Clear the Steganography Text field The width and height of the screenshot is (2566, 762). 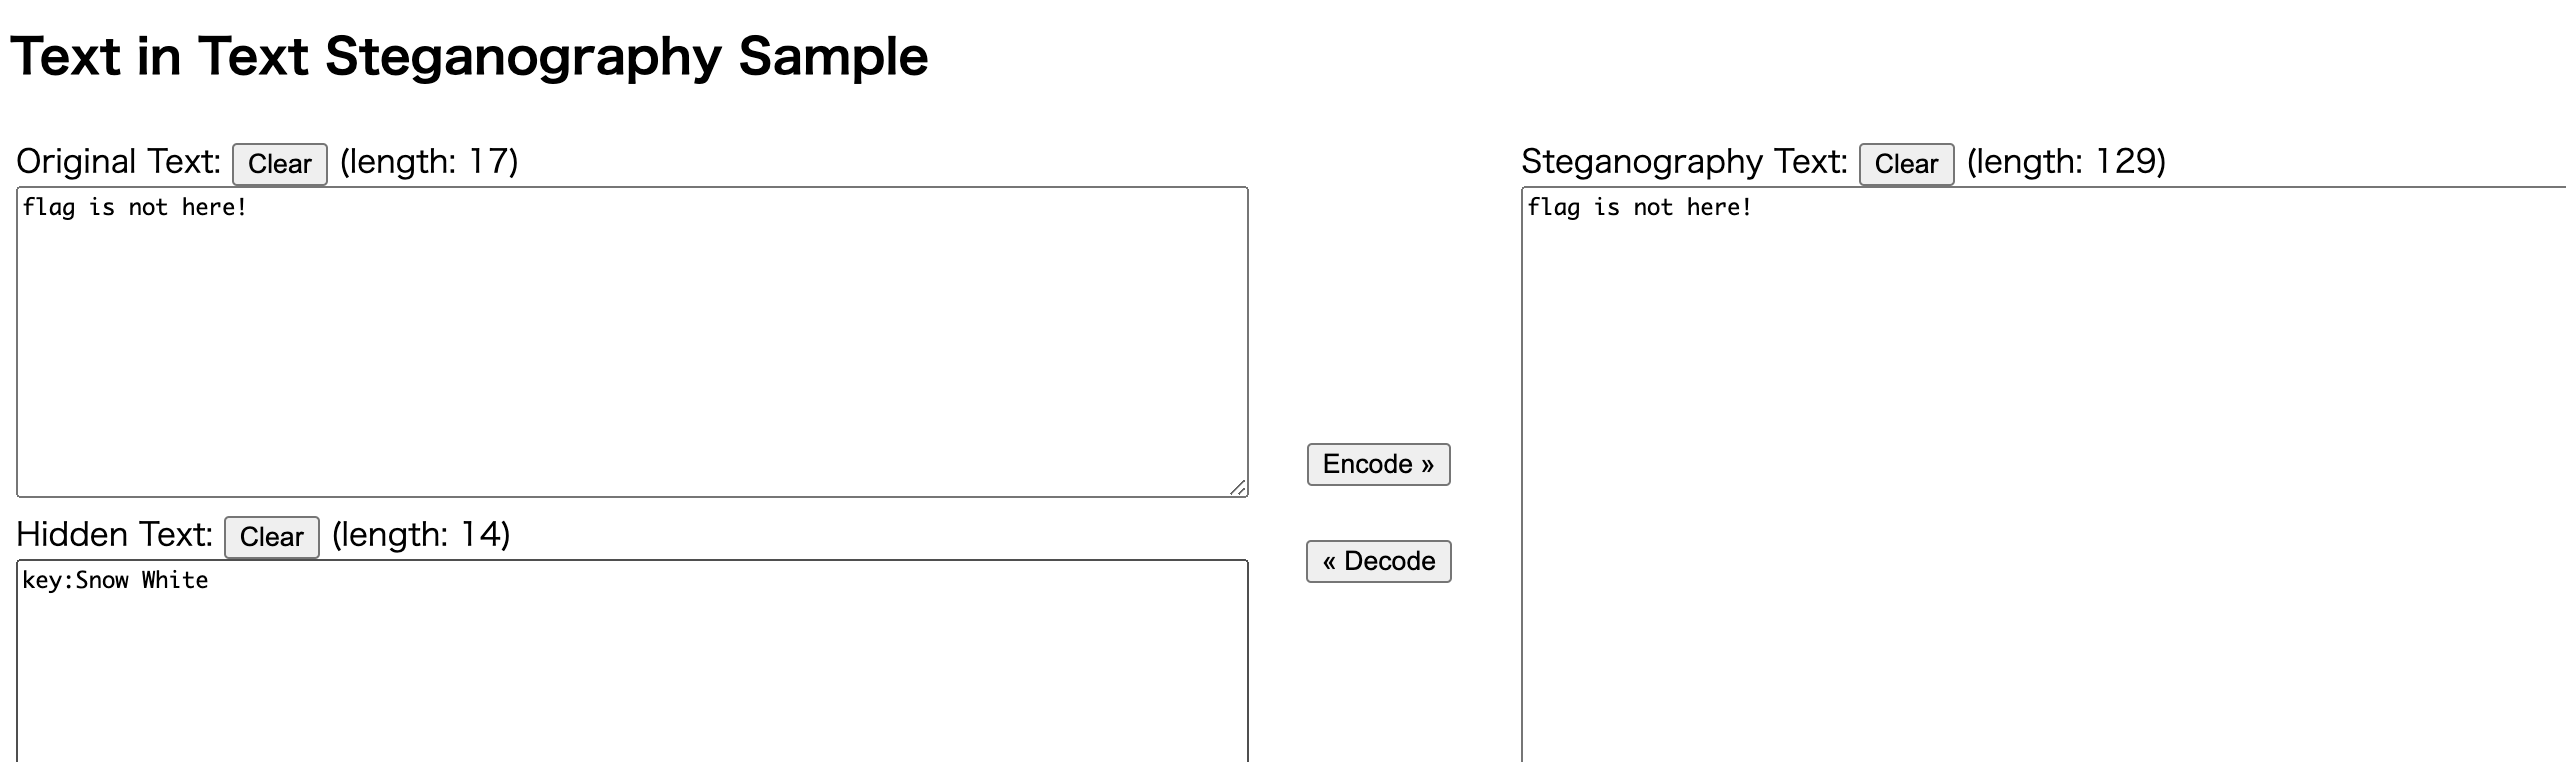1905,164
